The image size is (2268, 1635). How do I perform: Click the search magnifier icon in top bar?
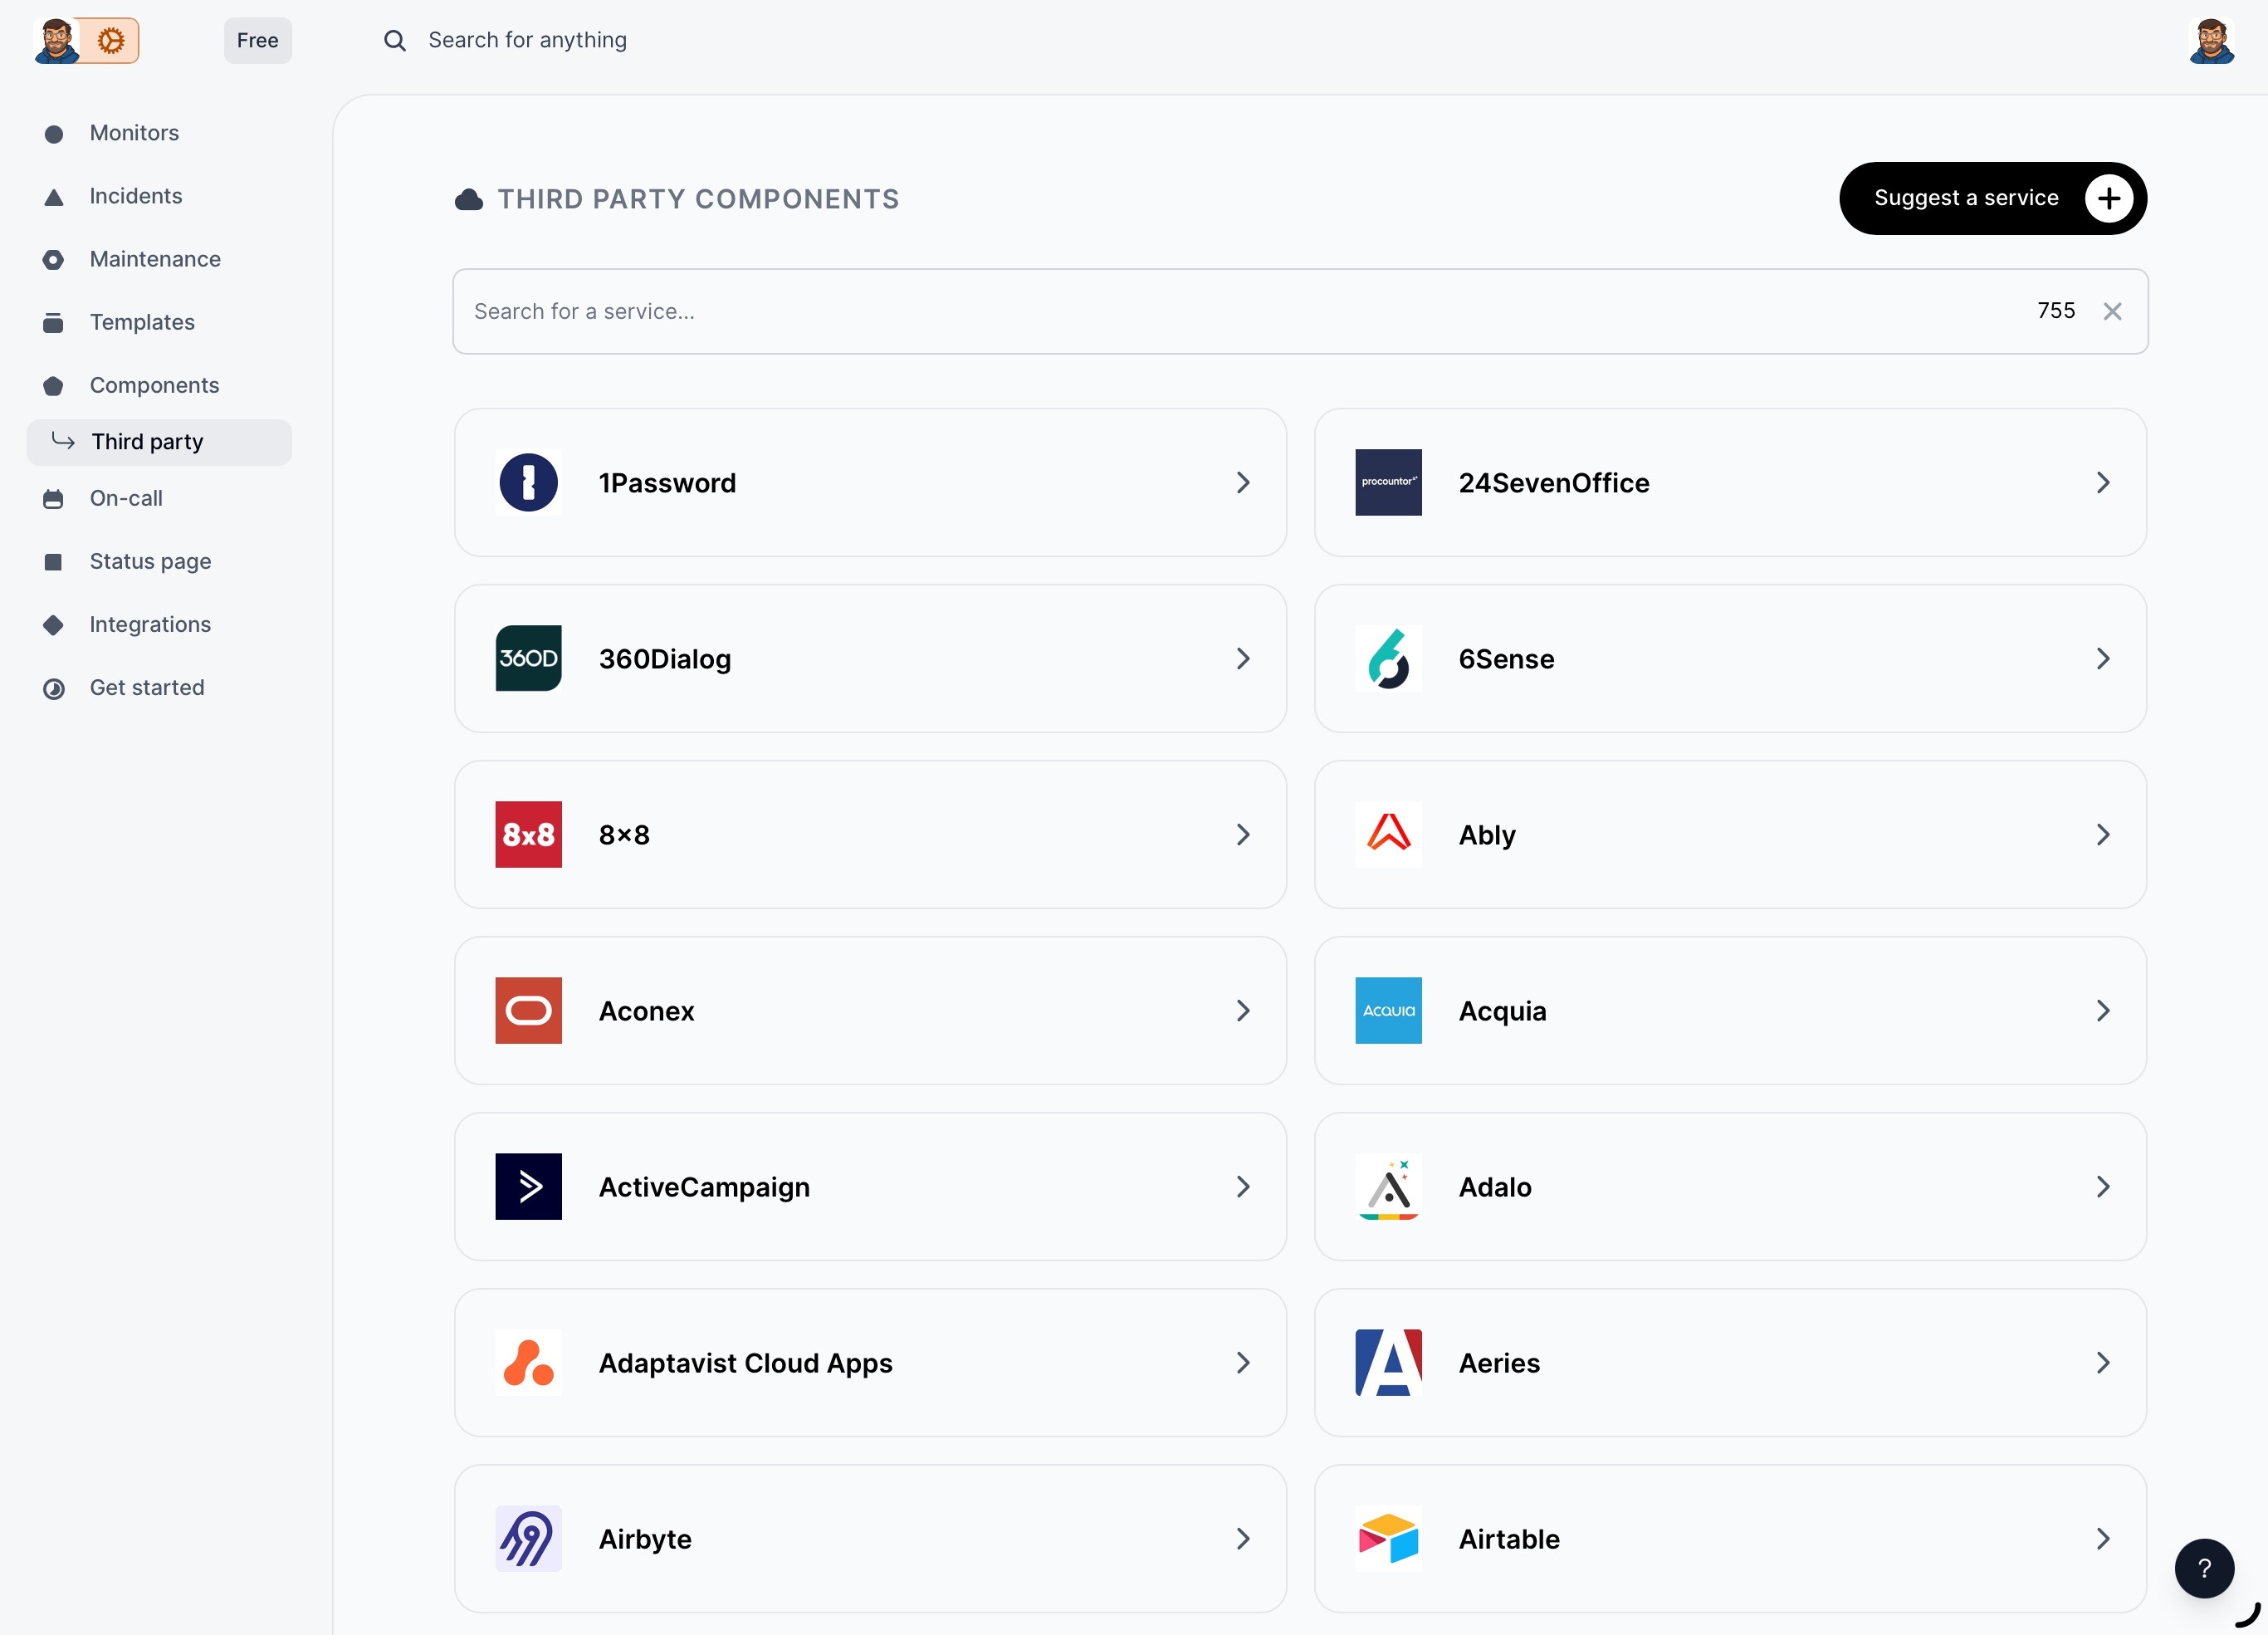tap(395, 40)
